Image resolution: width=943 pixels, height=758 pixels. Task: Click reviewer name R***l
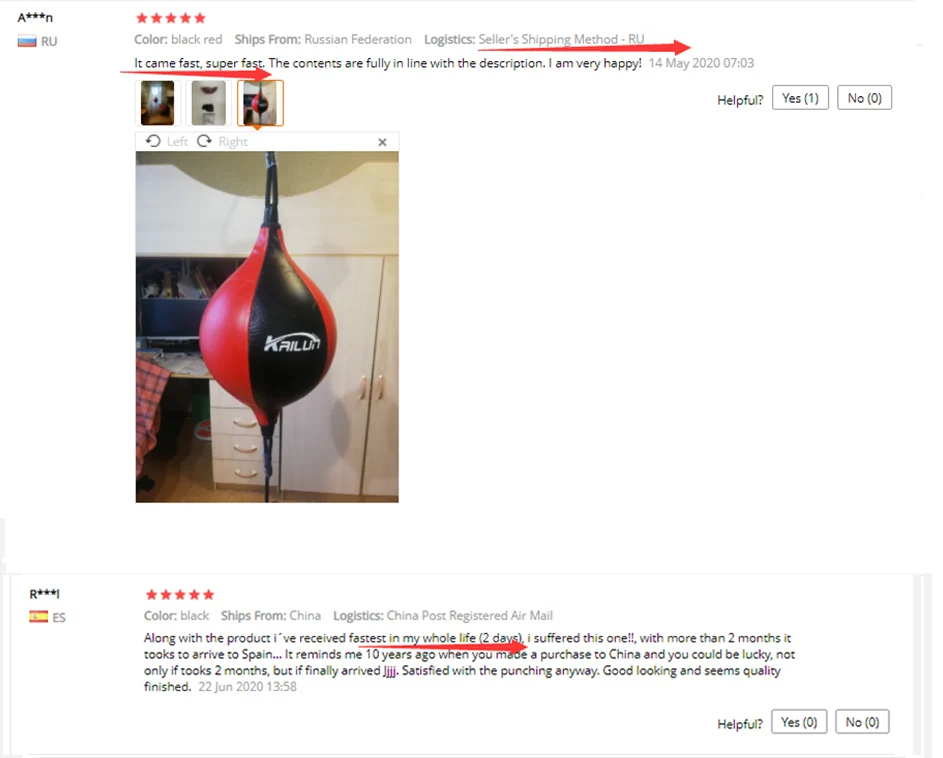click(45, 594)
